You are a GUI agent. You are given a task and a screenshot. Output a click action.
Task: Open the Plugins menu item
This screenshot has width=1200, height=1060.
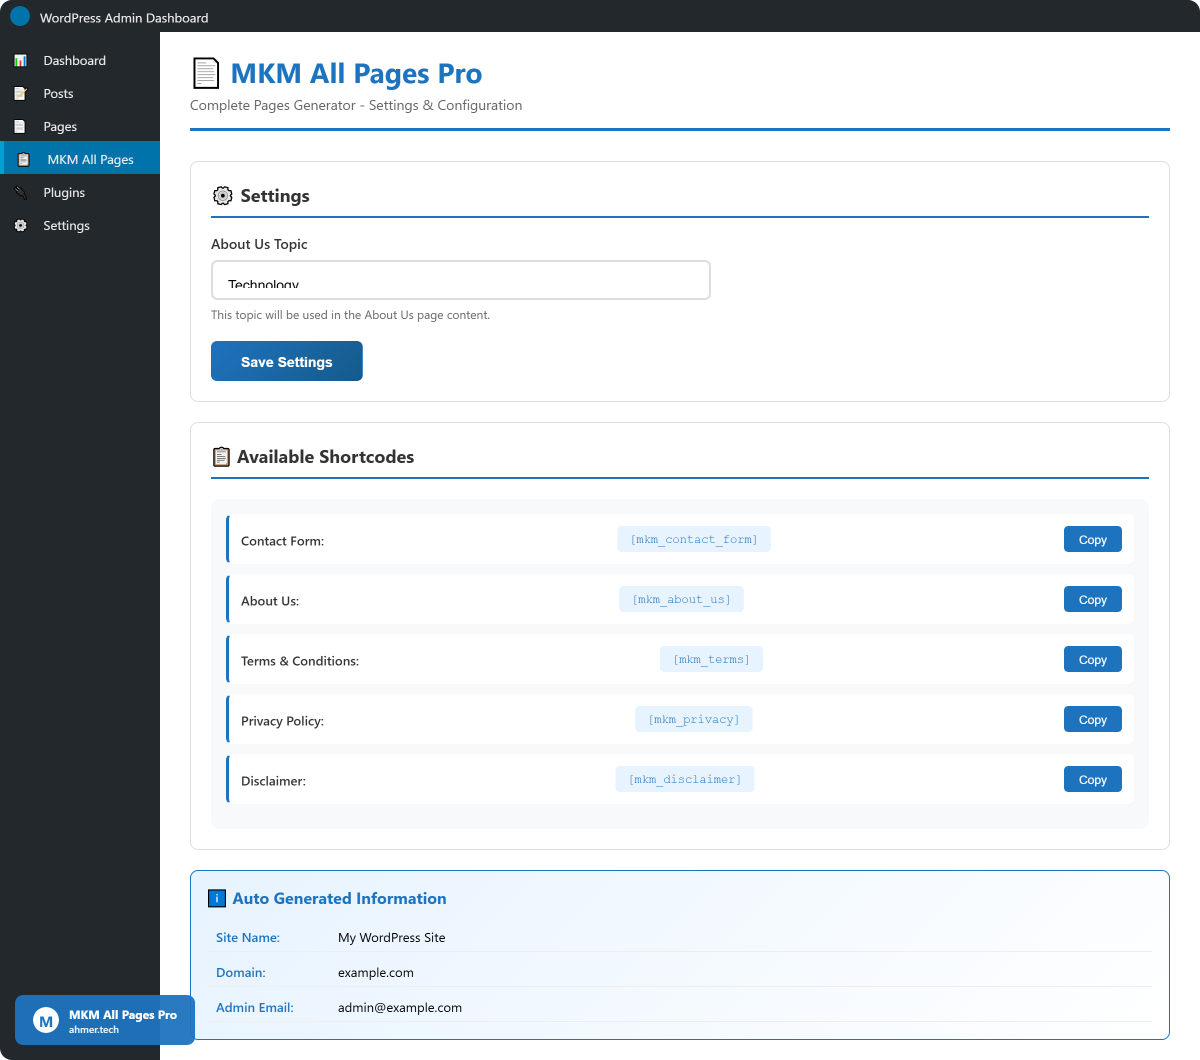click(64, 193)
